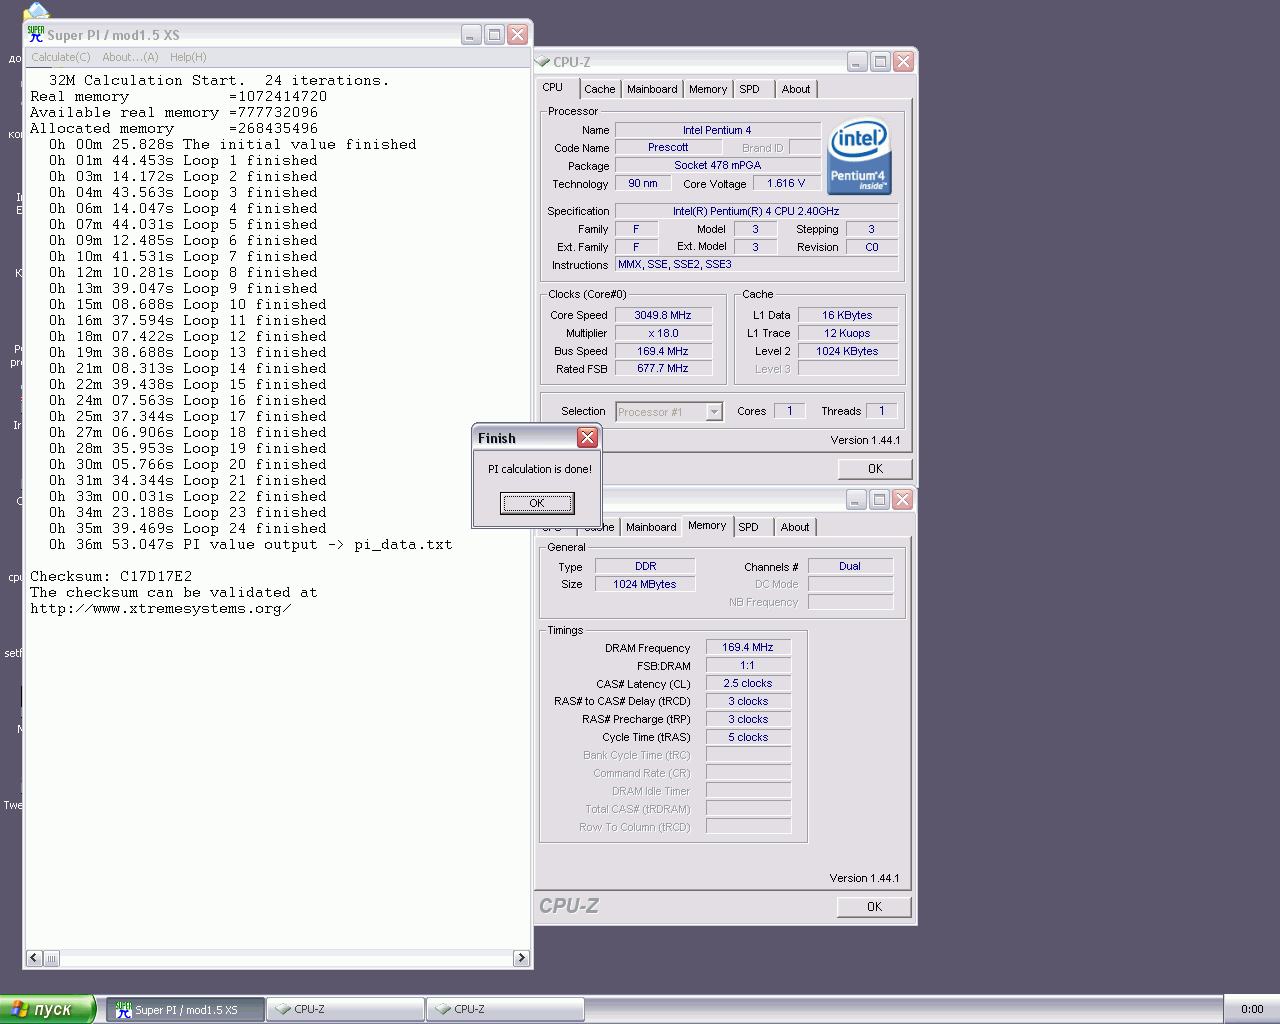Click second CPU-Z taskbar button
This screenshot has height=1024, width=1280.
pyautogui.click(x=505, y=1010)
